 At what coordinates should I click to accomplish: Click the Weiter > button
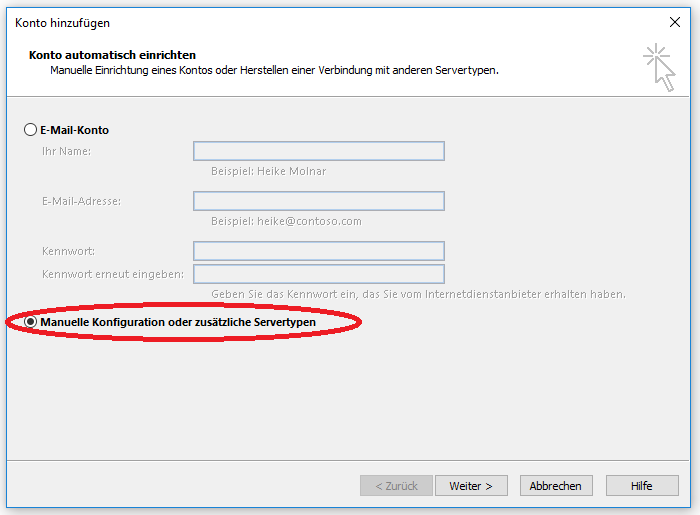(x=471, y=486)
